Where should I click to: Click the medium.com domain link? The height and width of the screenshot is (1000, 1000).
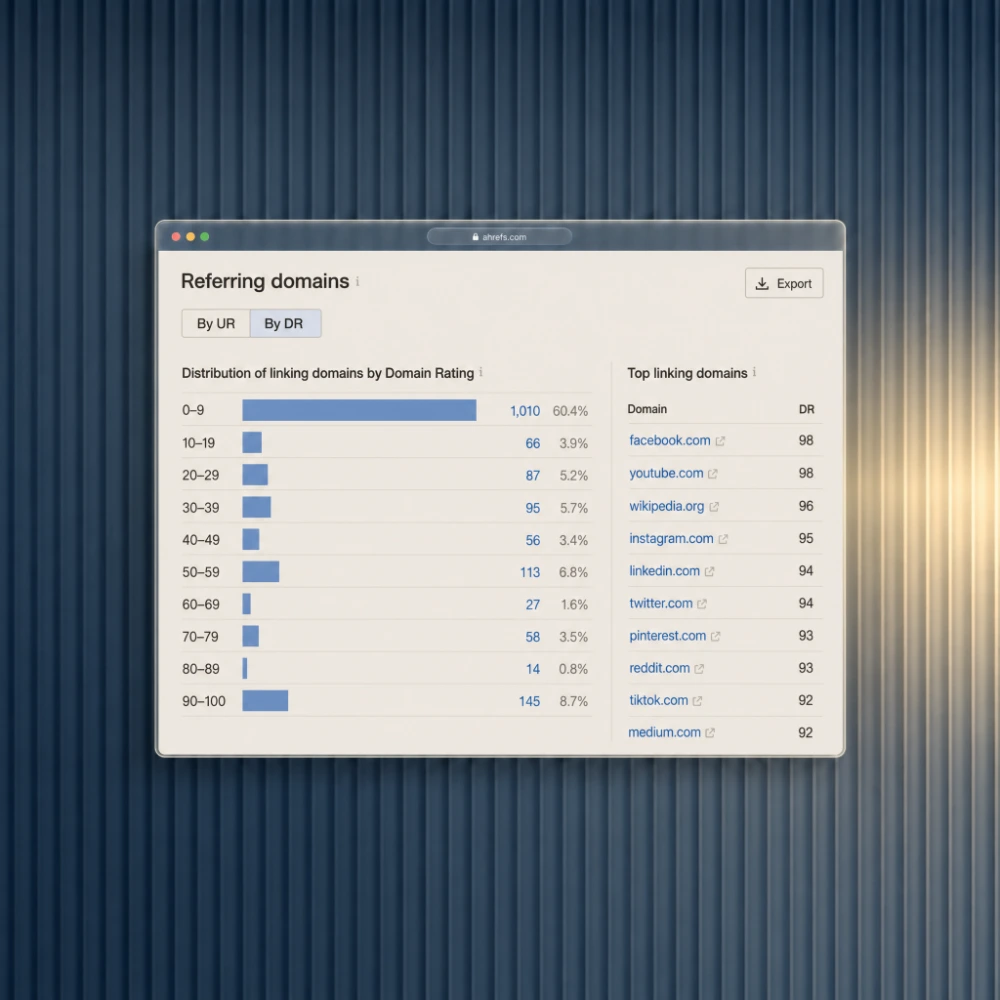point(664,733)
